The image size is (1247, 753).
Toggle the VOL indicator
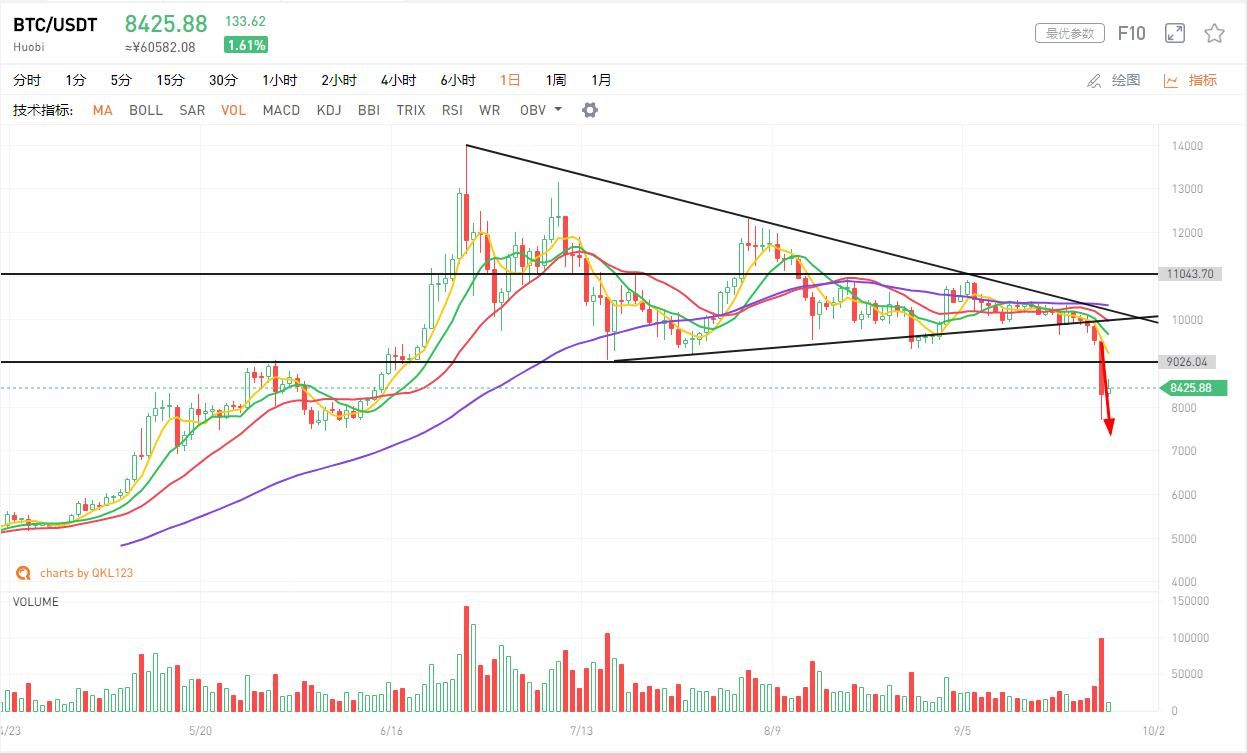[x=233, y=110]
